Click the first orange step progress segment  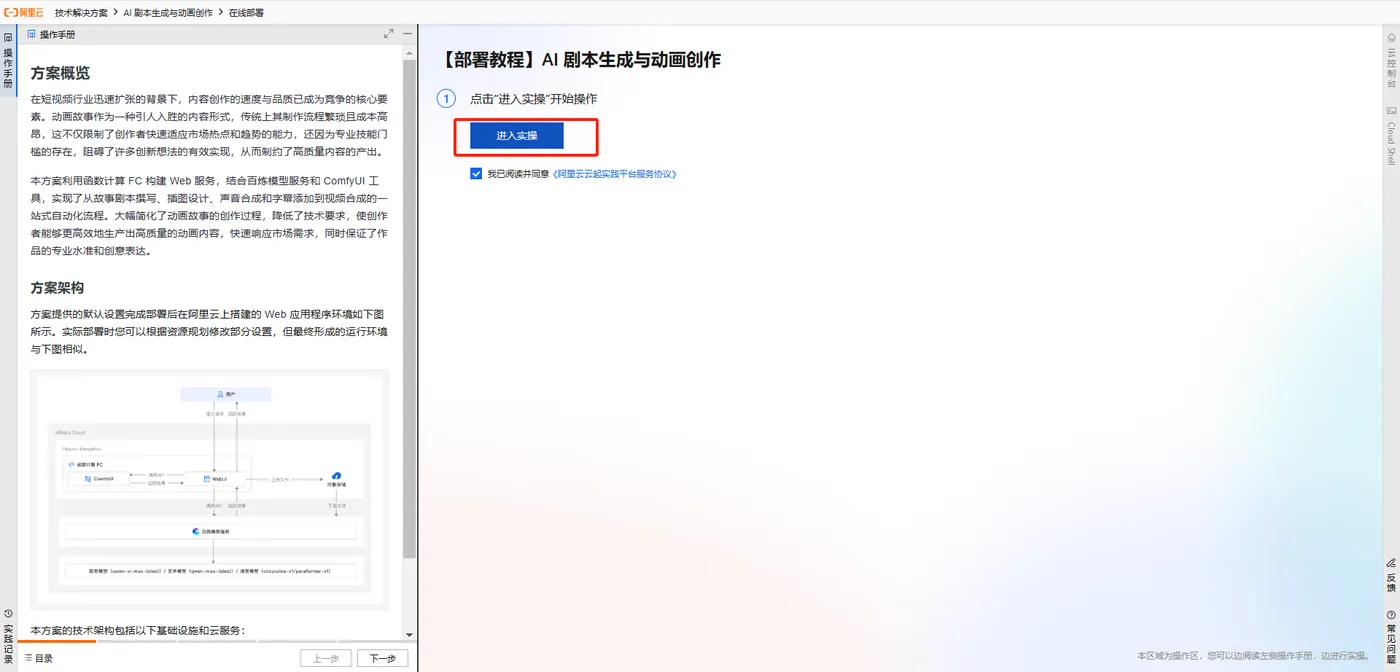56,642
